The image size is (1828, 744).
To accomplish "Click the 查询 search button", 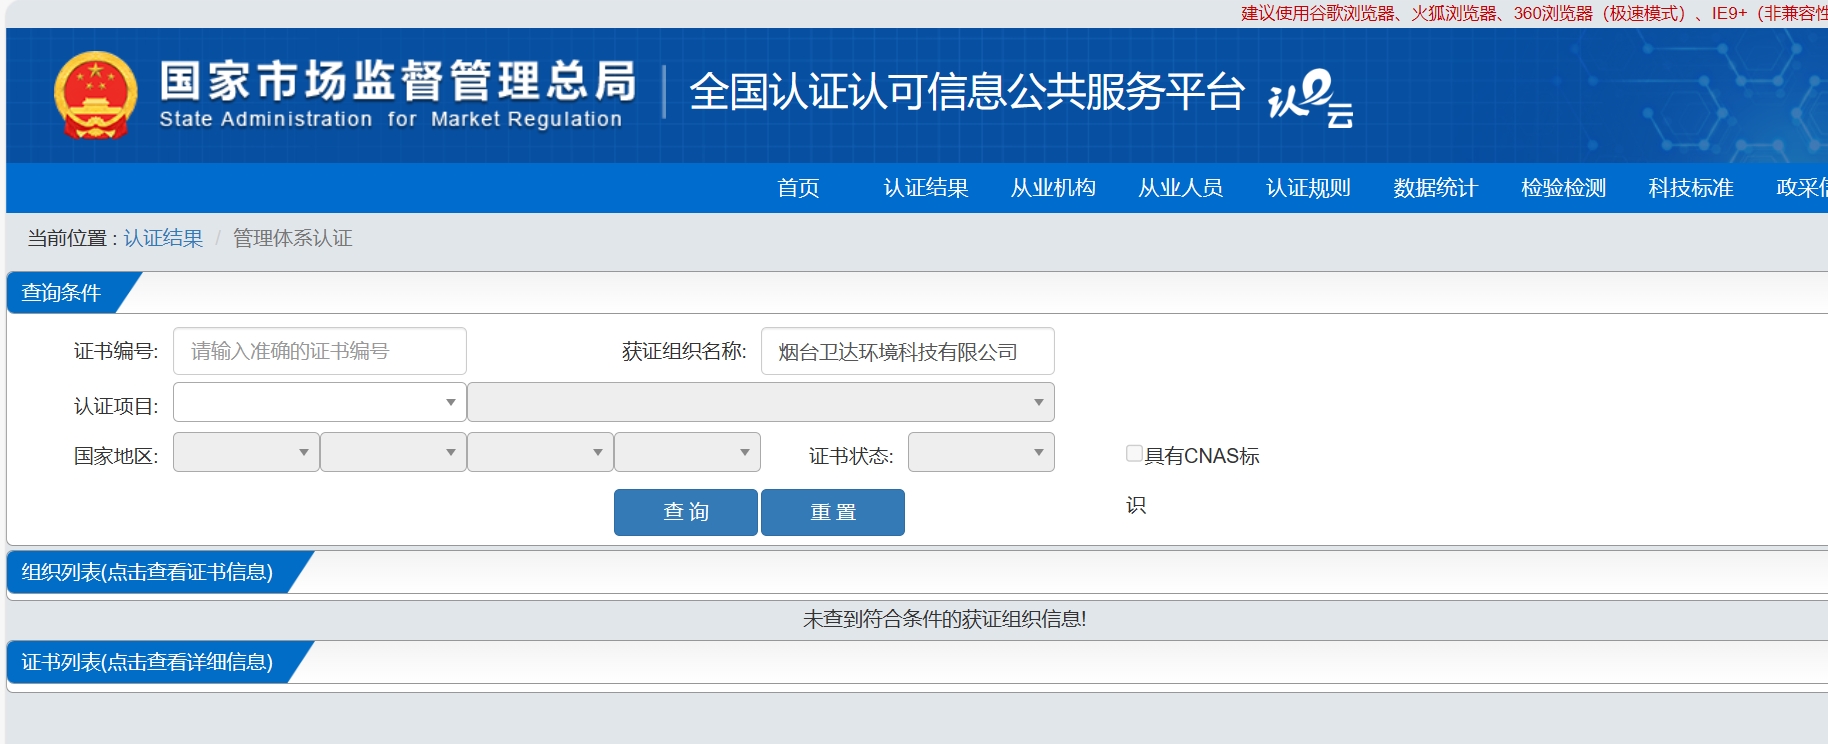I will click(686, 512).
